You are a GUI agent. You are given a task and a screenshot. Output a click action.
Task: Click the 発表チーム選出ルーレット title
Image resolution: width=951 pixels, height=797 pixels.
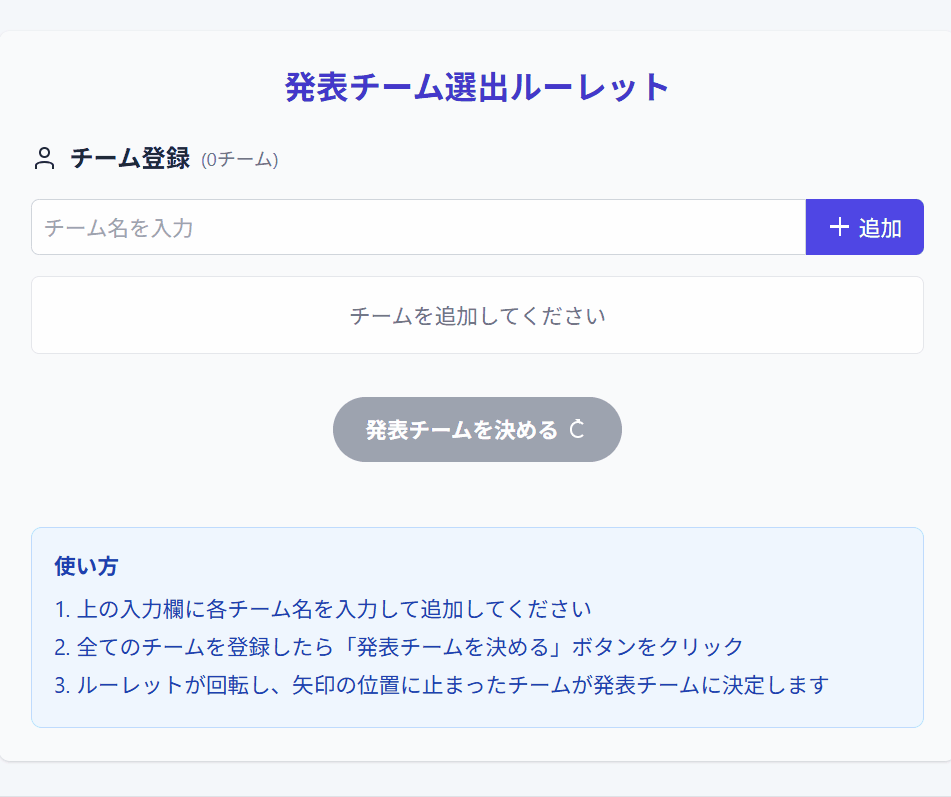[x=477, y=87]
